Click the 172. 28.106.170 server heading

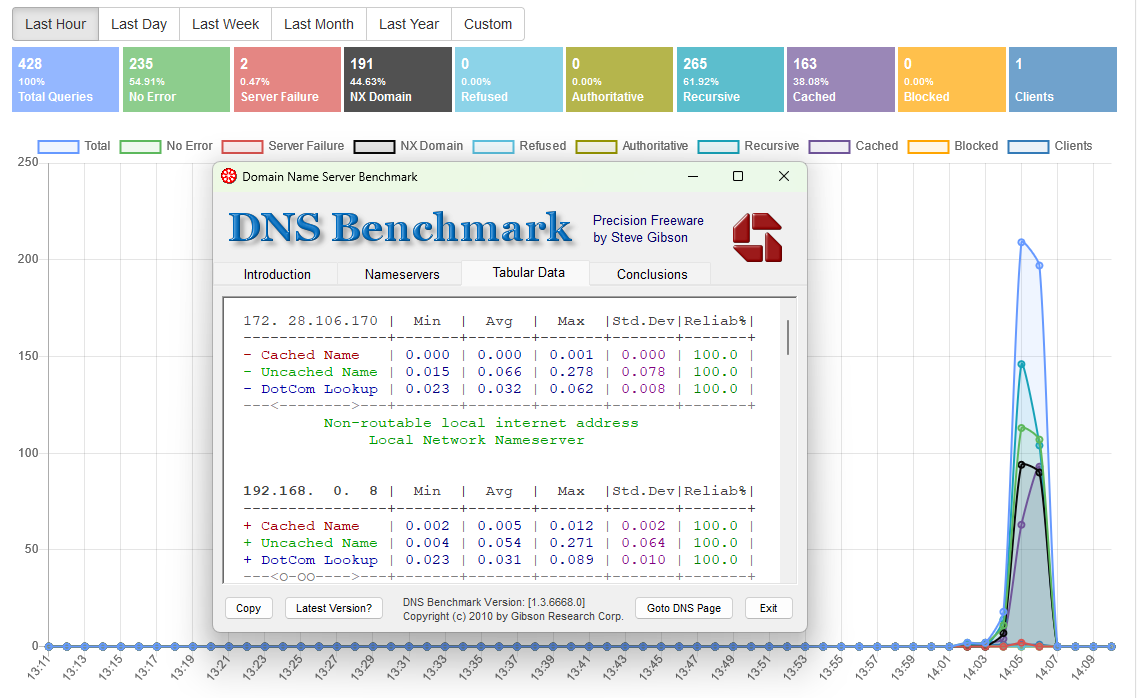click(x=311, y=321)
